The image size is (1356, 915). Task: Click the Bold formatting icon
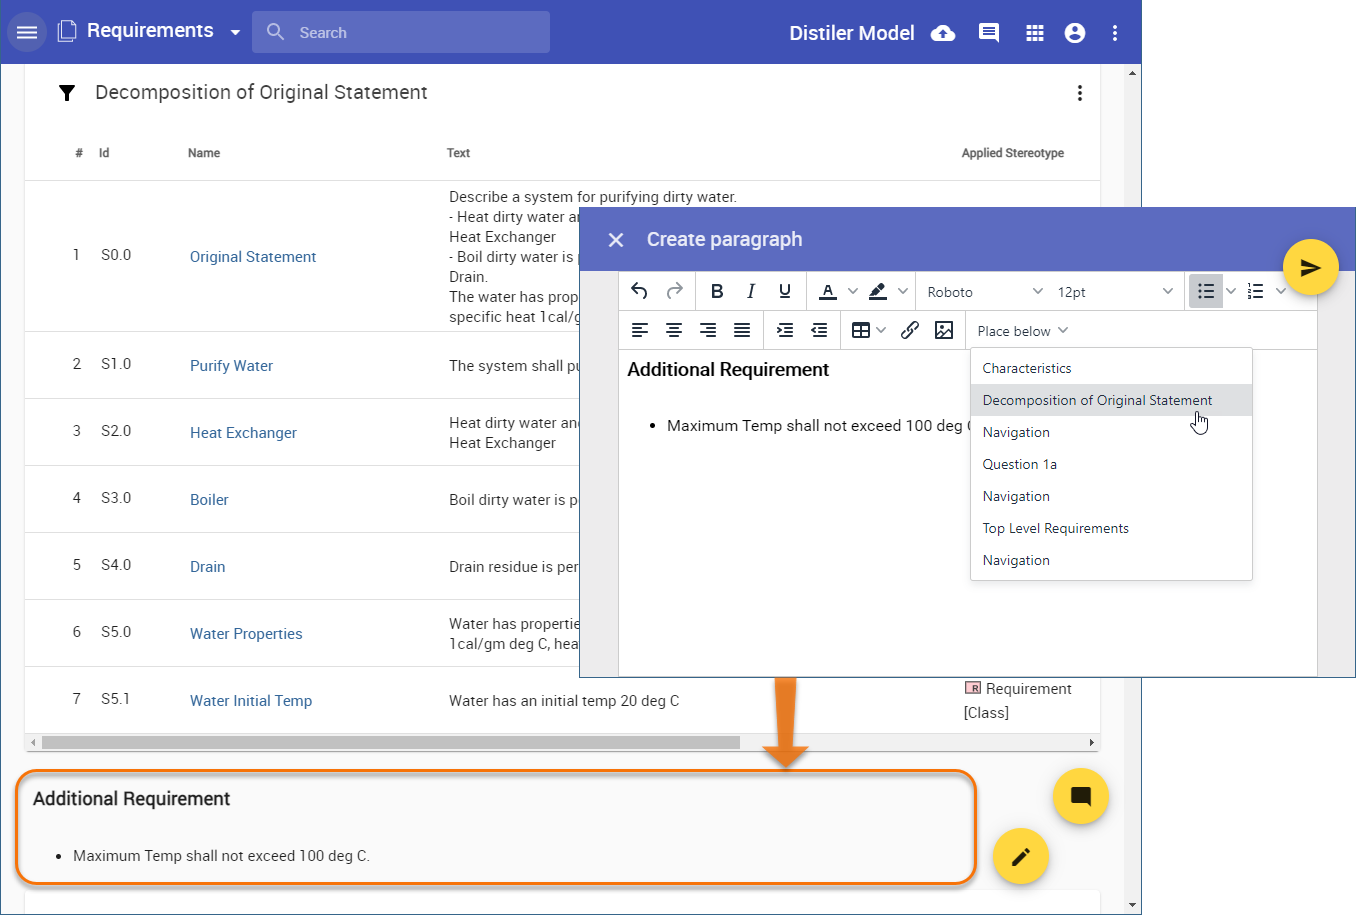pos(717,291)
